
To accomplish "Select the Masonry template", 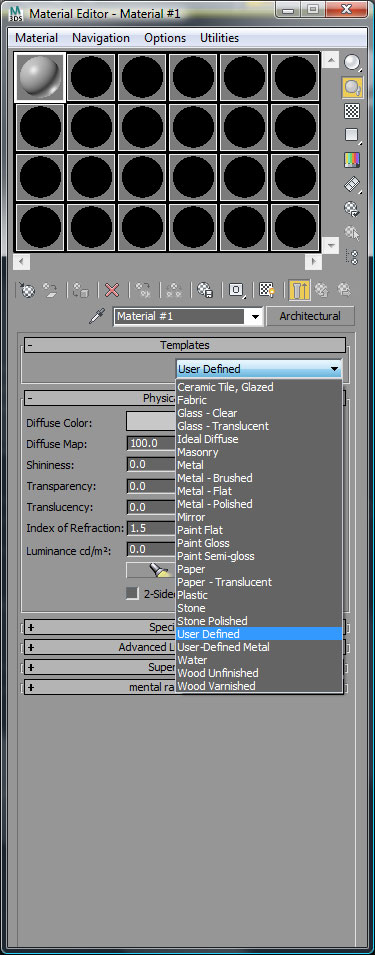I will point(259,452).
